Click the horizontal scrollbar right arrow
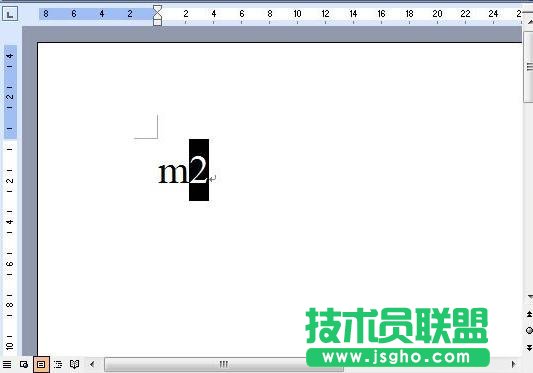533x373 pixels. click(x=513, y=364)
